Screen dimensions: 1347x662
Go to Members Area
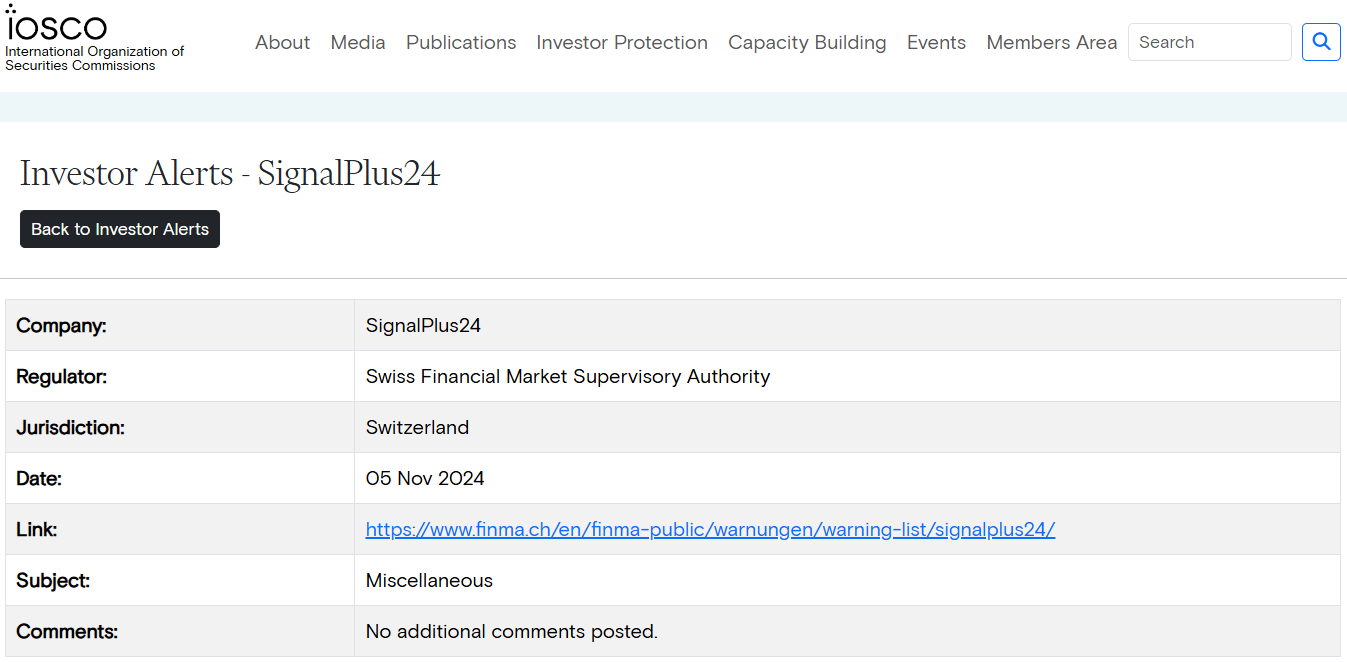[x=1051, y=43]
